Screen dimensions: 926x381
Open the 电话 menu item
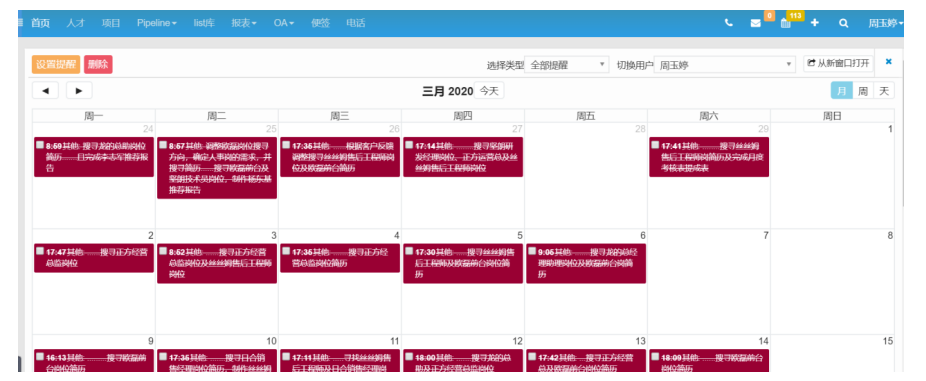click(x=356, y=23)
